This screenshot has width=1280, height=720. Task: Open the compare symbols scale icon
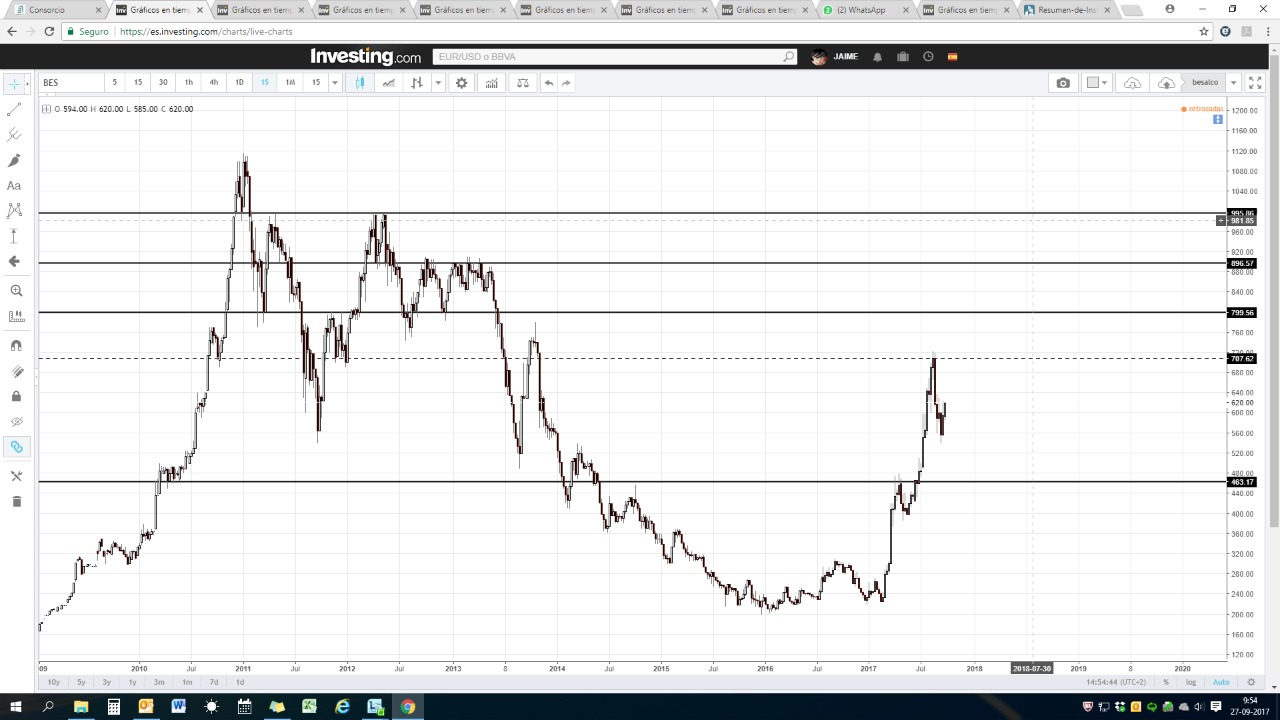coord(522,83)
